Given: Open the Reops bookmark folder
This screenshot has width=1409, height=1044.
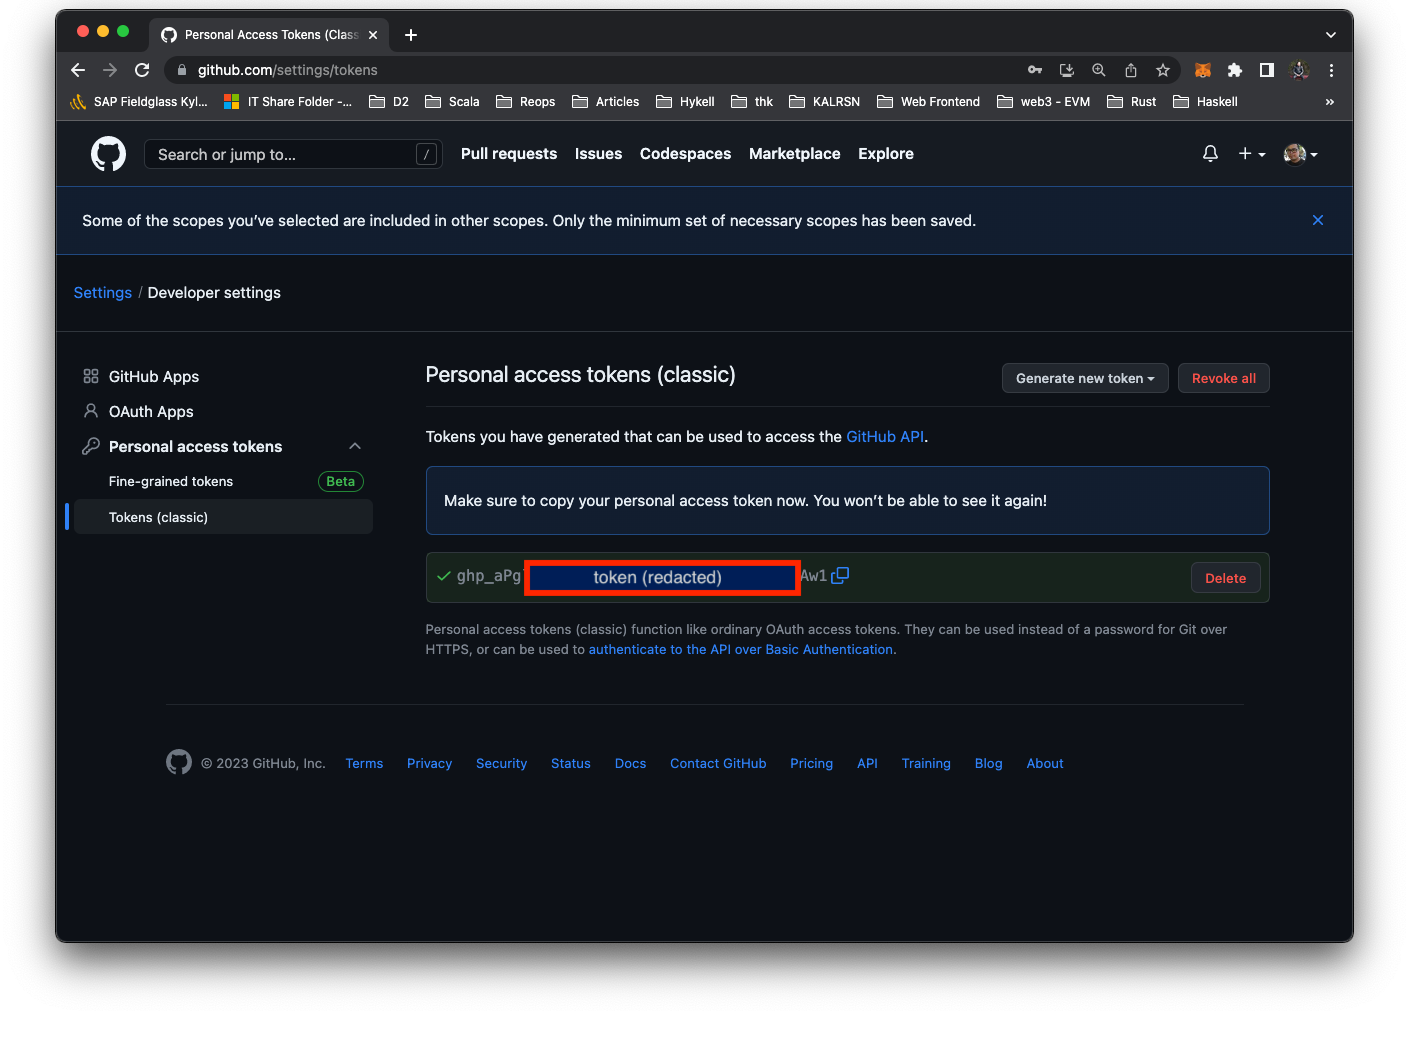Looking at the screenshot, I should coord(526,102).
